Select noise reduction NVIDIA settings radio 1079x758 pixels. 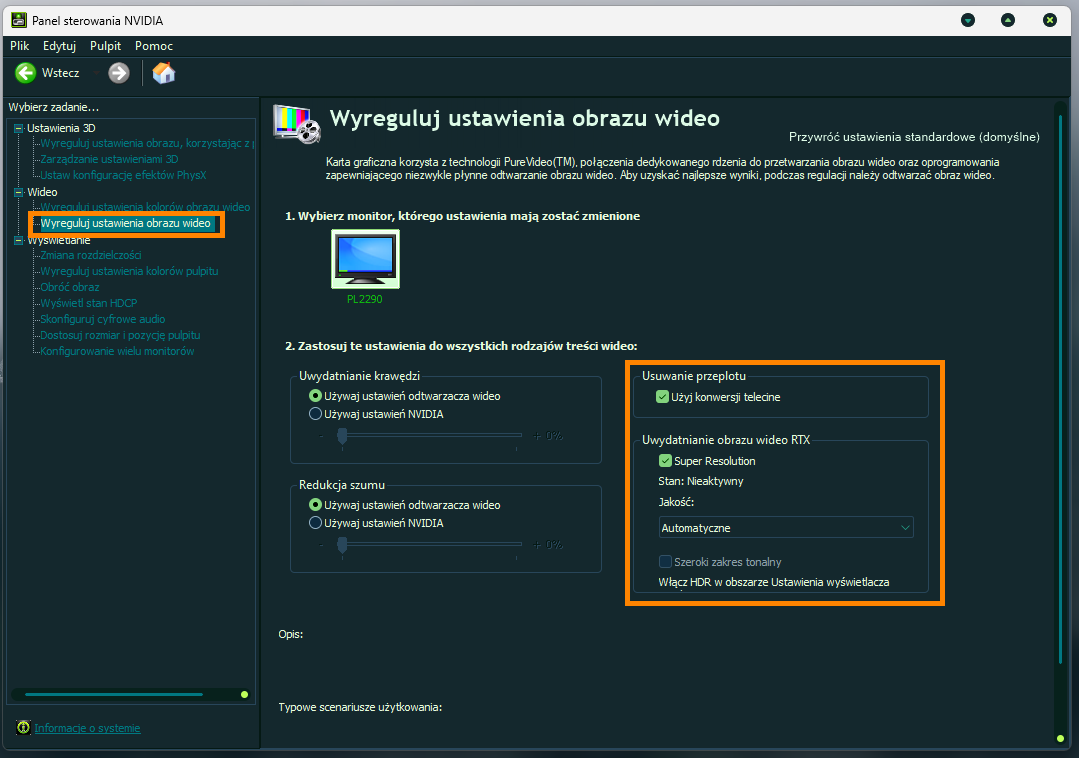(315, 523)
